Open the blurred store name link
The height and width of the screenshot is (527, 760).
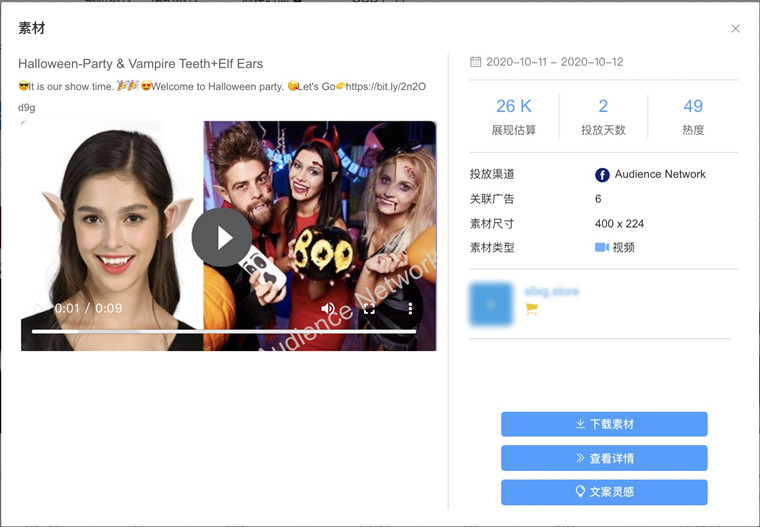[551, 291]
